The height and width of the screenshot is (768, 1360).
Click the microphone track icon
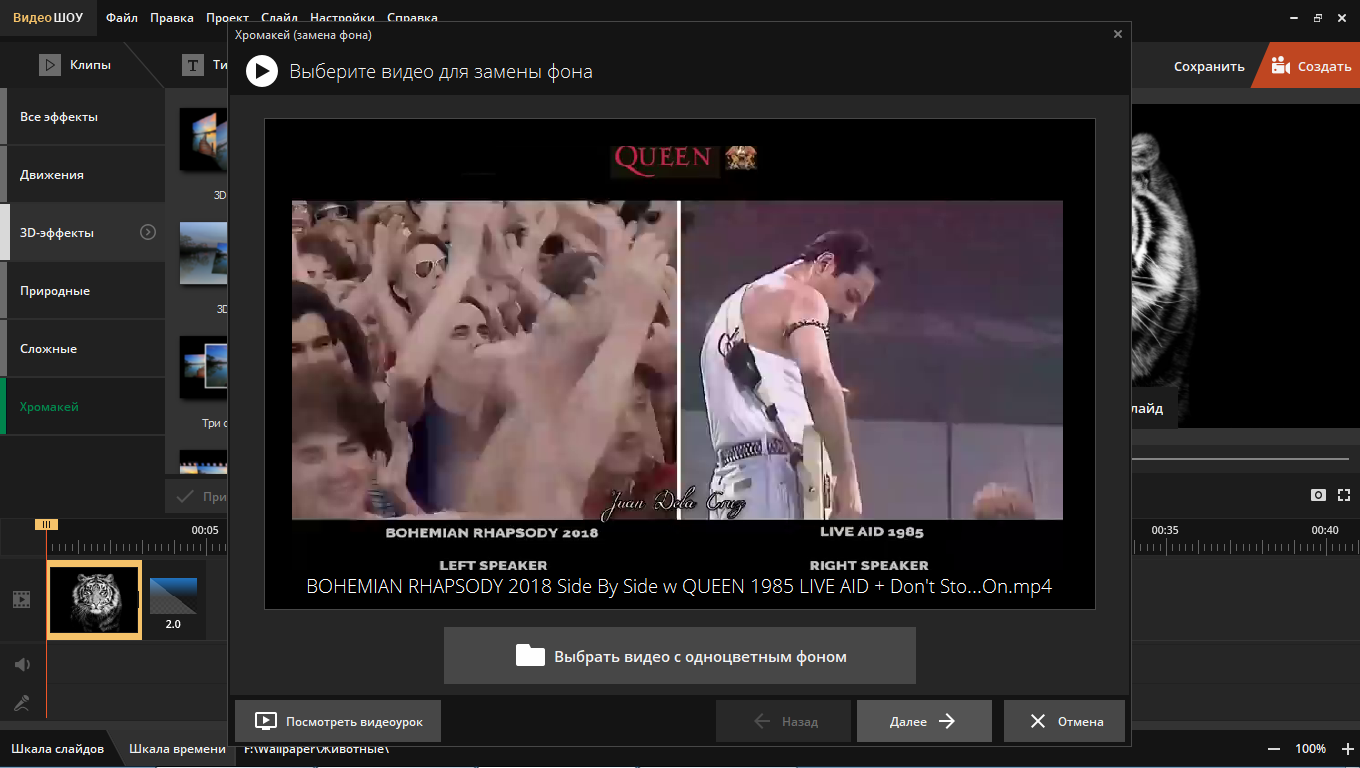pos(21,703)
